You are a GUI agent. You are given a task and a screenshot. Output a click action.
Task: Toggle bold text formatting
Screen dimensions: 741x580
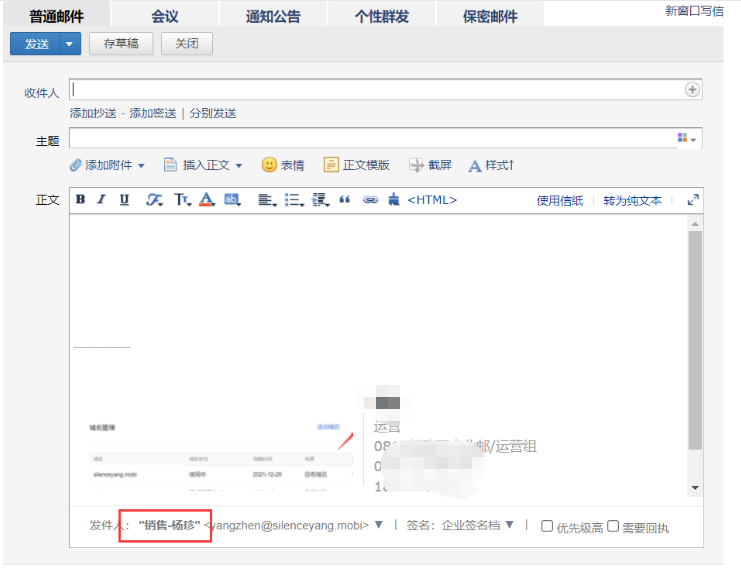point(80,200)
